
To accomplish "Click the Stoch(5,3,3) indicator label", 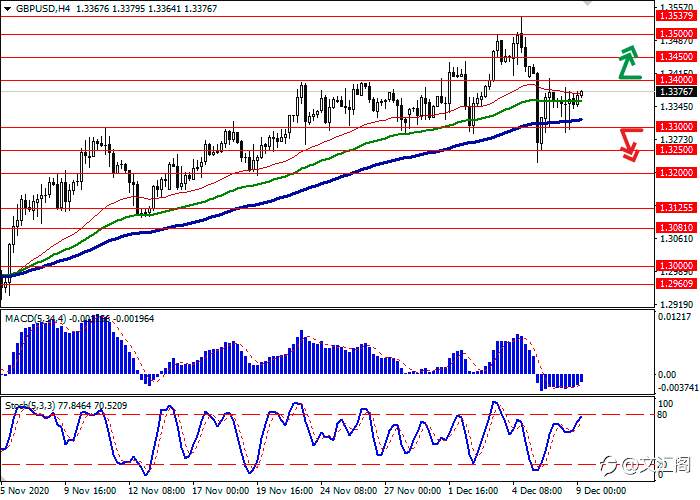I will click(x=30, y=406).
